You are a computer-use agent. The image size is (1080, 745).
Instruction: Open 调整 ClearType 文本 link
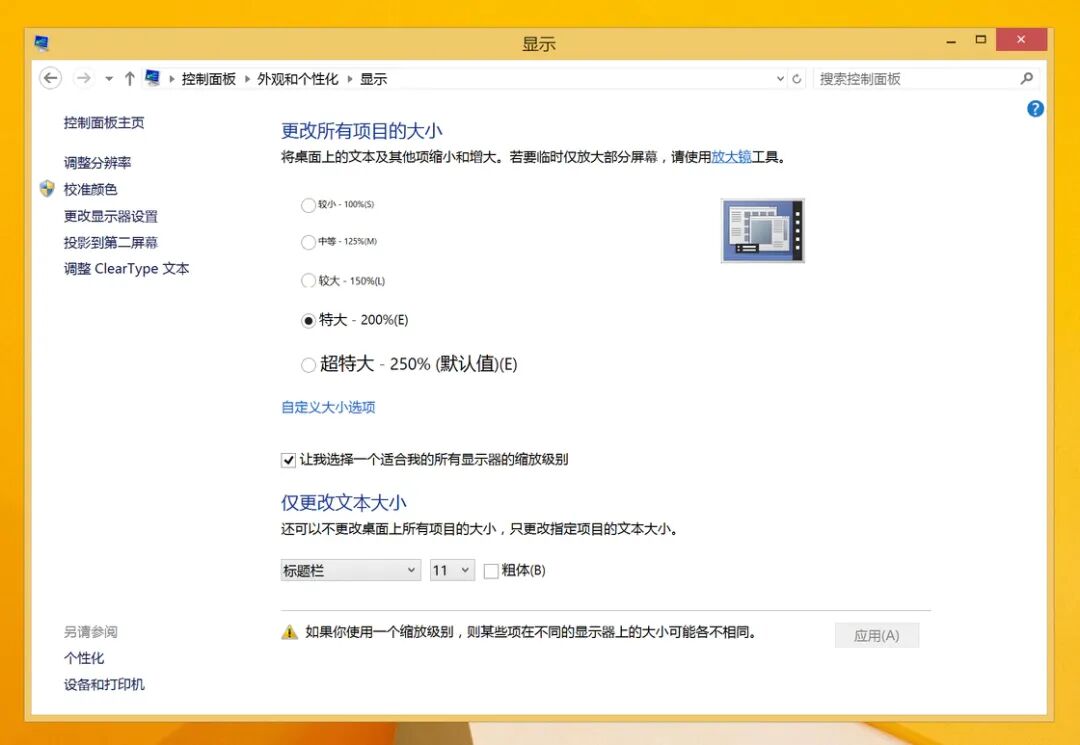tap(126, 269)
